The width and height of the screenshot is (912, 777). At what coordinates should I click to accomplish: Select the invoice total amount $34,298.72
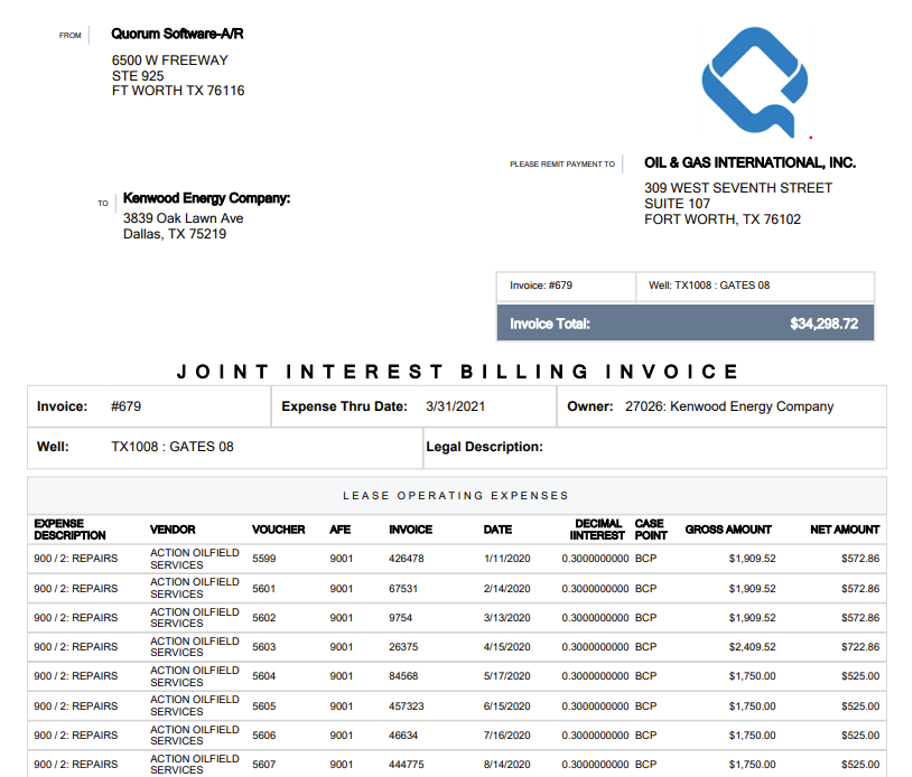point(824,324)
